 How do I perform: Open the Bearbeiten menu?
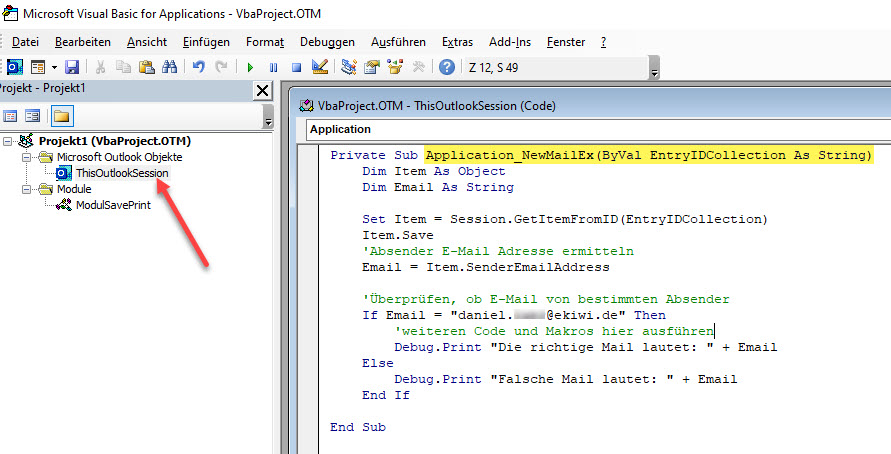click(x=83, y=42)
